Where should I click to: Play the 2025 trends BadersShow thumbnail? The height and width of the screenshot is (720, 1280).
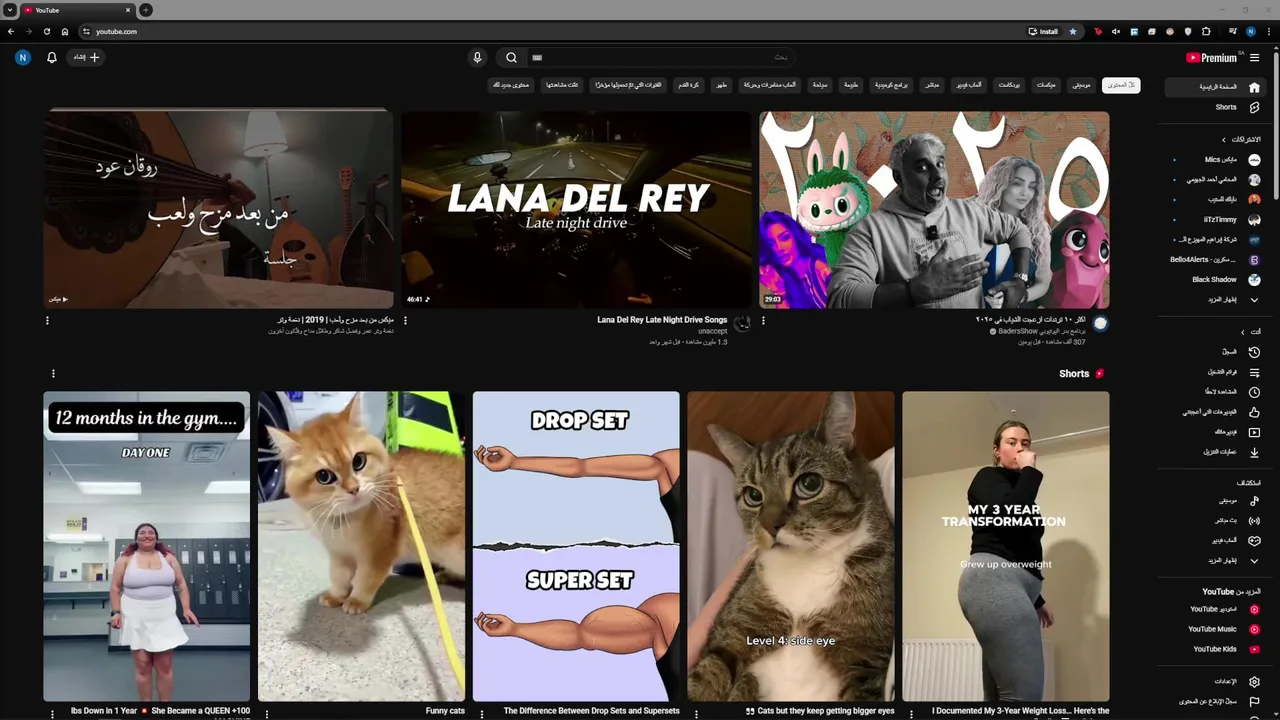pos(934,209)
